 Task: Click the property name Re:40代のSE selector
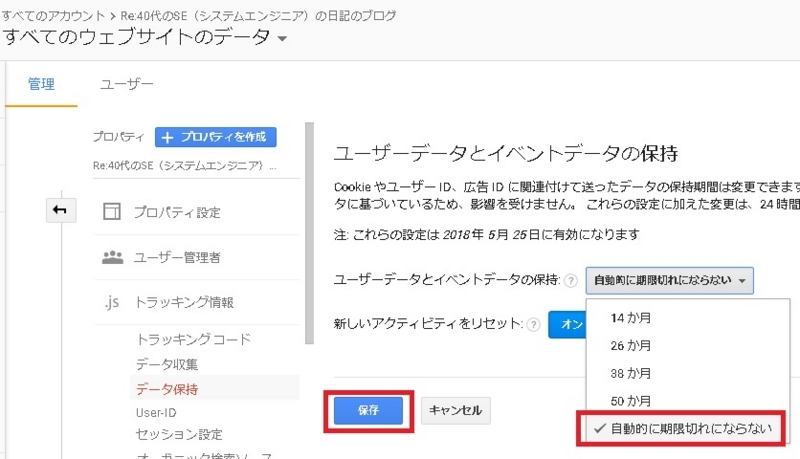click(185, 166)
